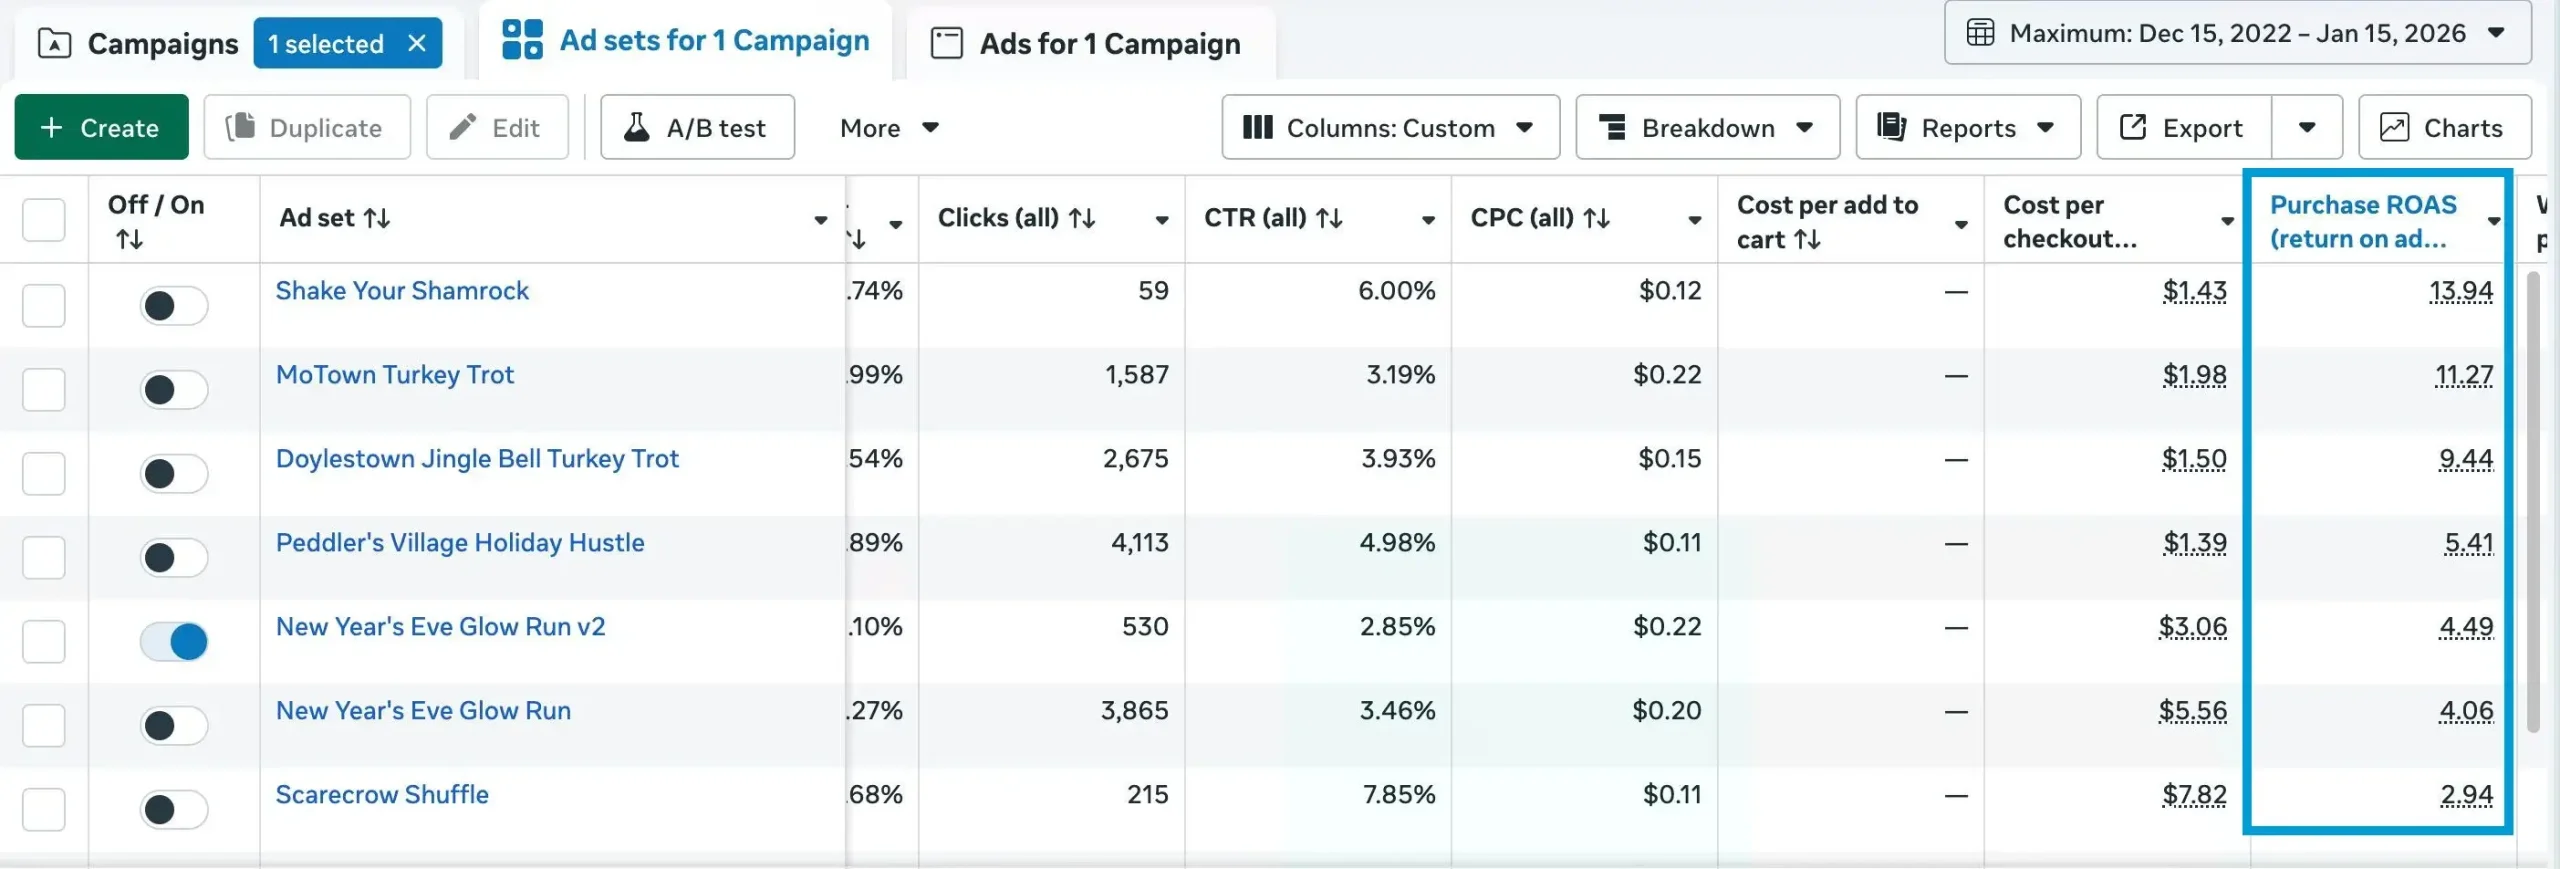Clear the 1 selected campaign filter

(417, 43)
